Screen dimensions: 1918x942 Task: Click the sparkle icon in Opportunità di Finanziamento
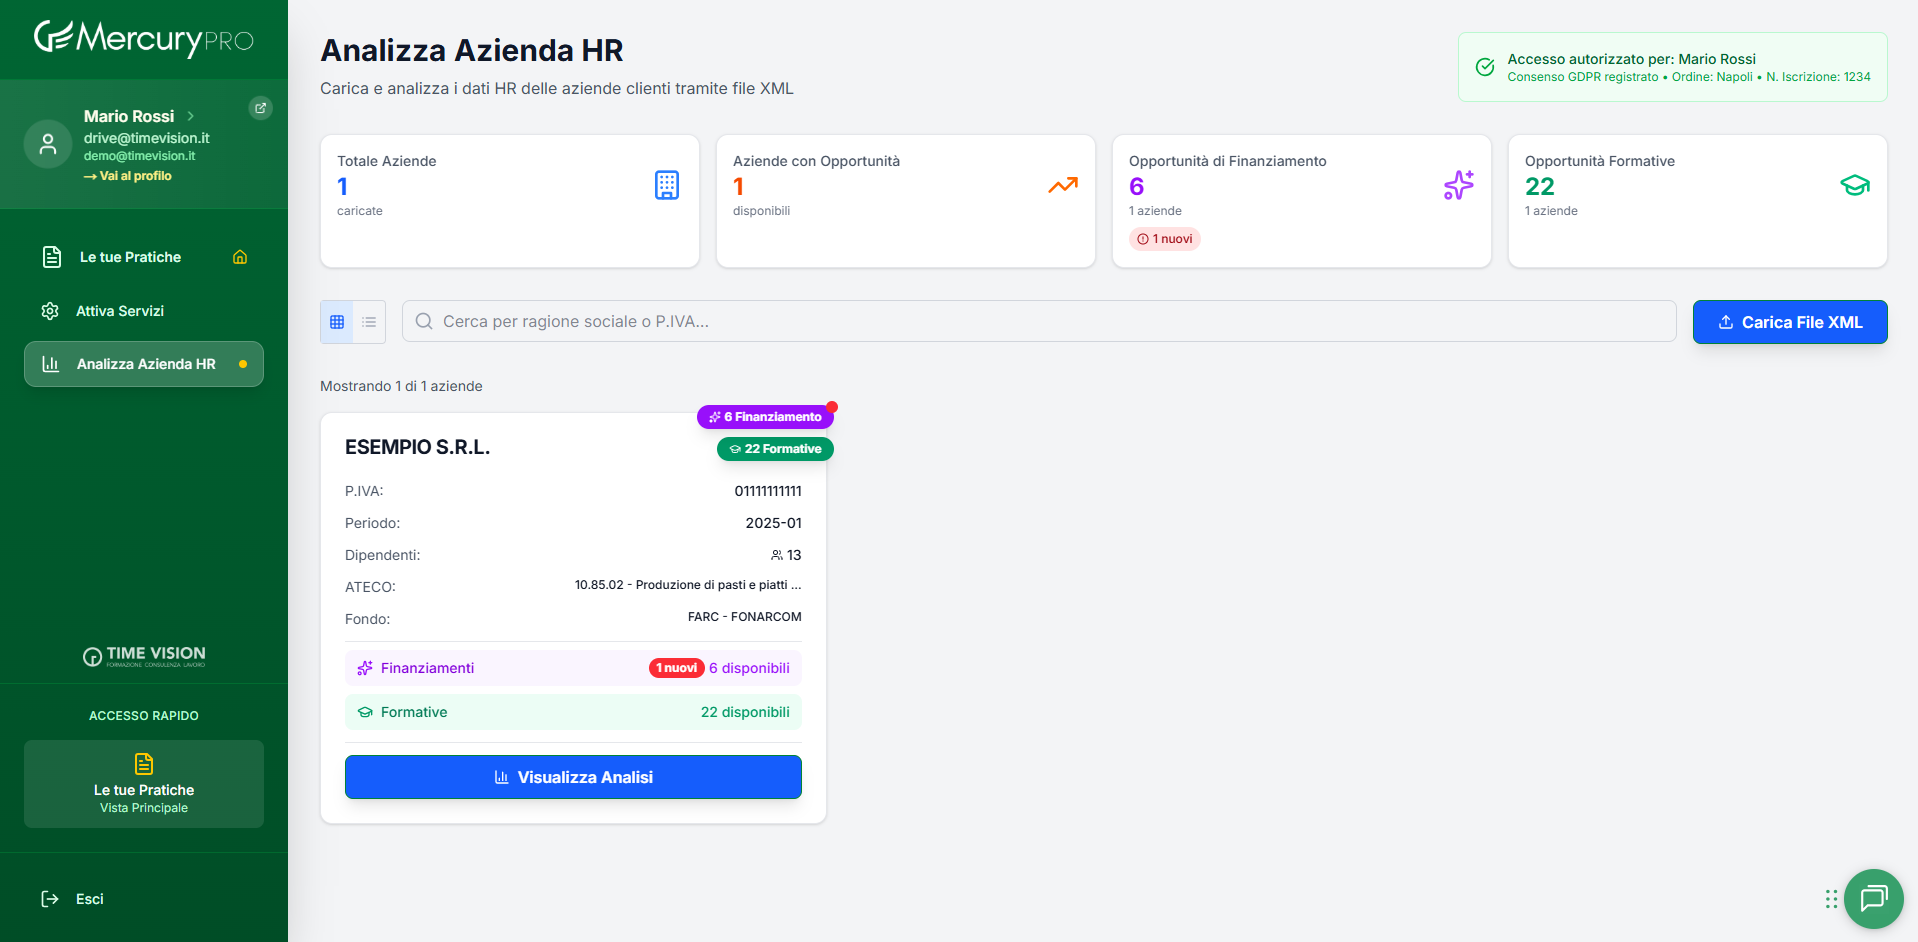(x=1458, y=185)
